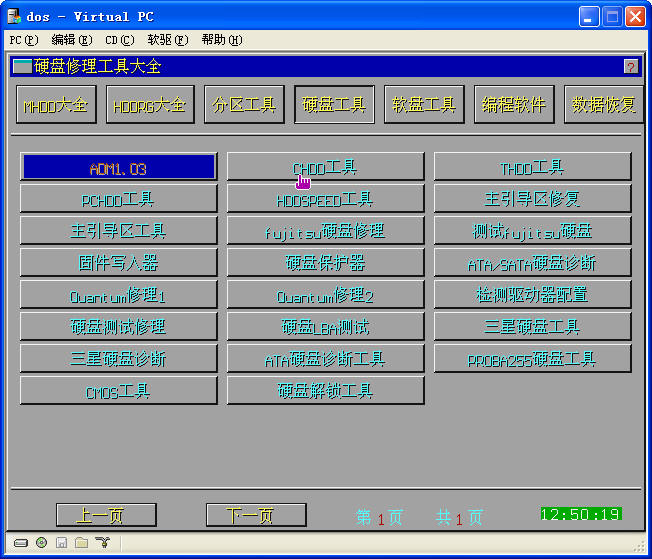Launch the ADM1.03 tool

119,167
